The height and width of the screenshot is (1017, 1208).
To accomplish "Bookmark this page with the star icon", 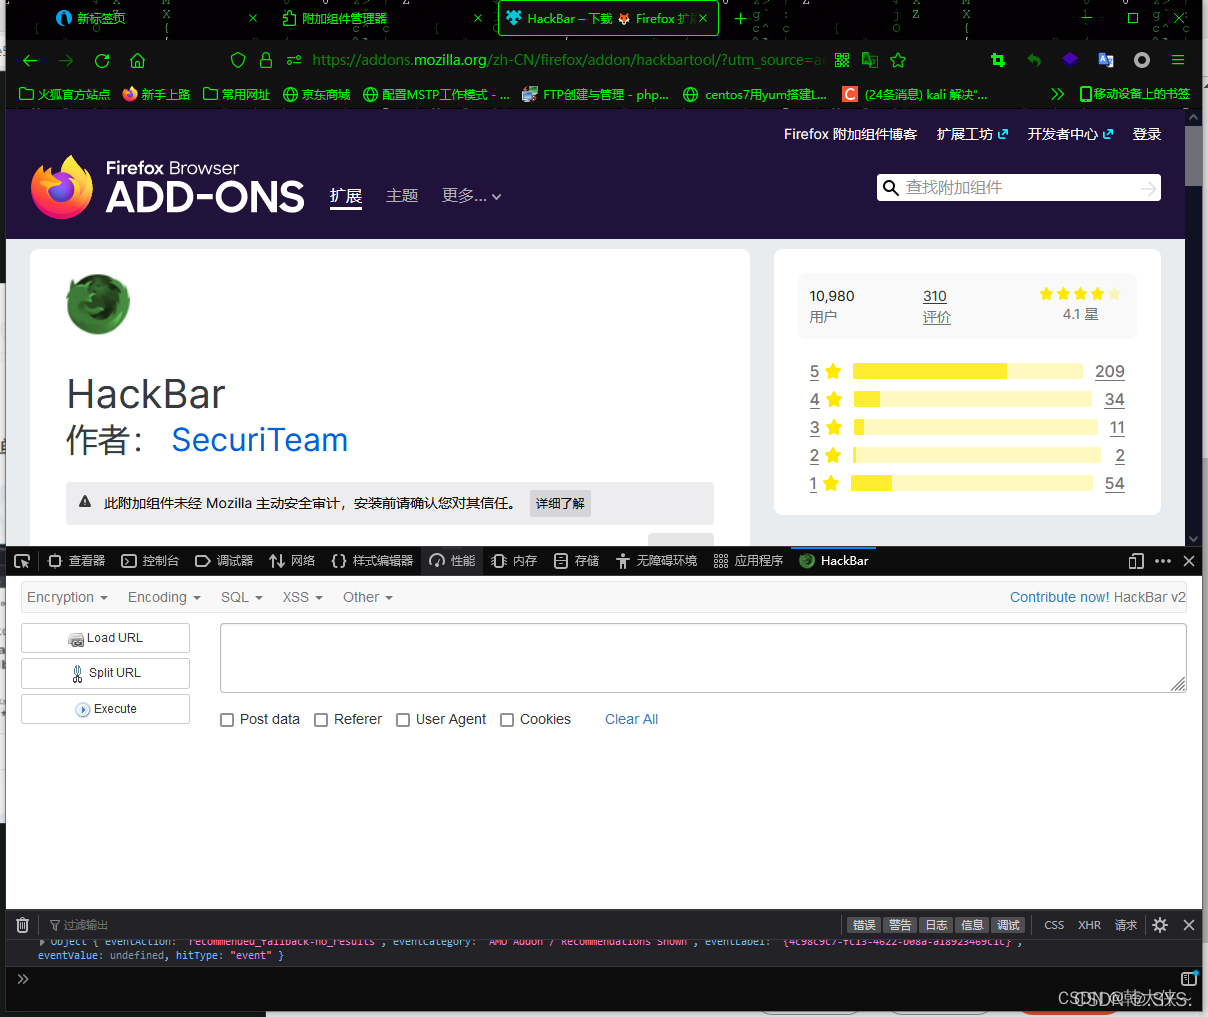I will (x=898, y=60).
